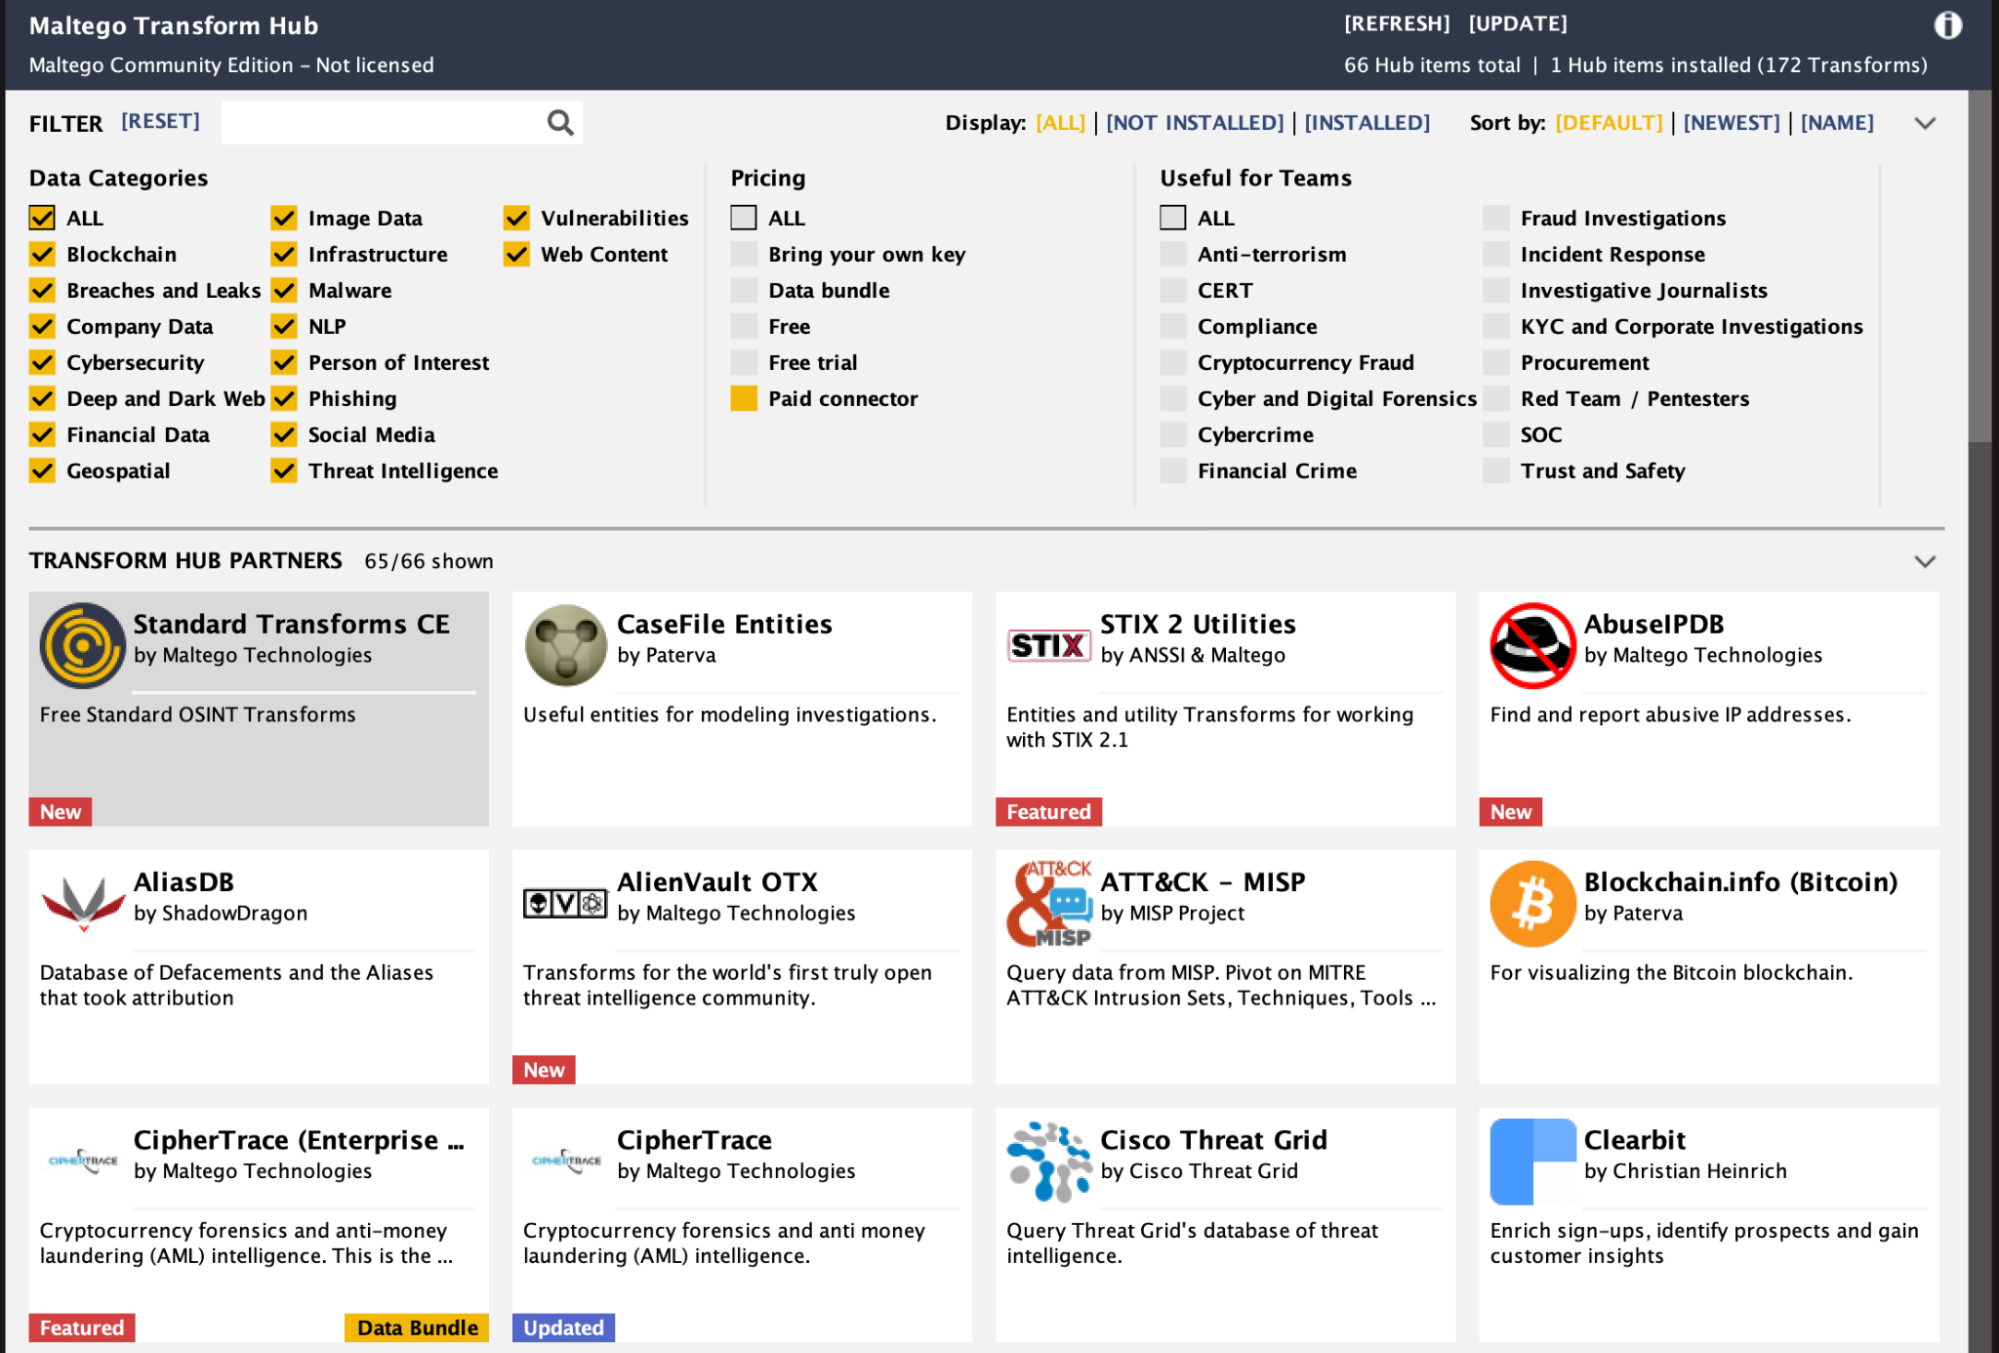This screenshot has width=1999, height=1353.
Task: Click the New tag on AbuseIPDB
Action: (1510, 812)
